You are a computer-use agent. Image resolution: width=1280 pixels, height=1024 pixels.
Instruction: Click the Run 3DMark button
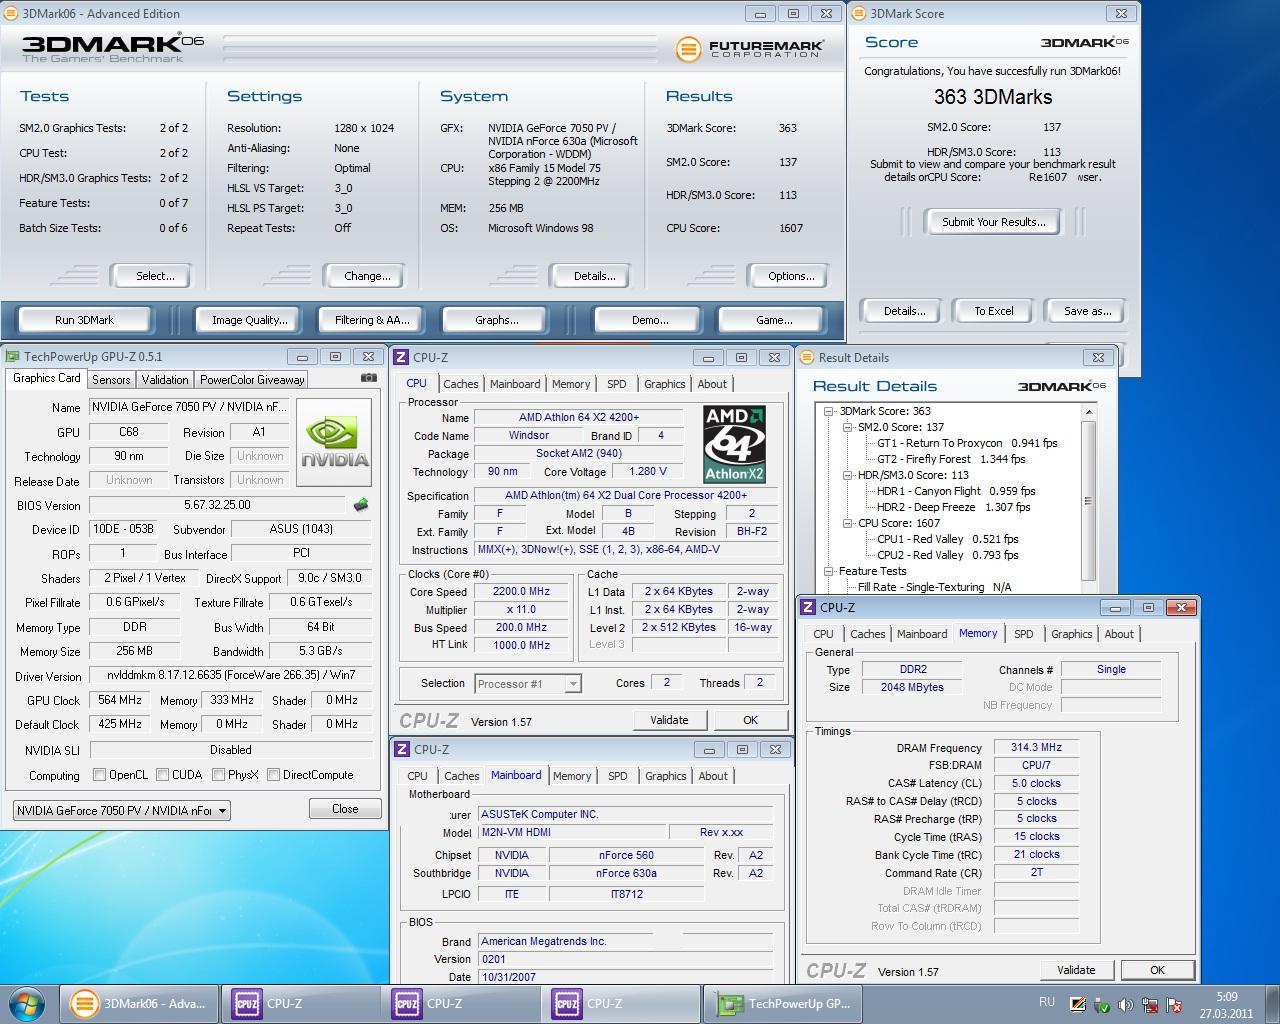(85, 320)
